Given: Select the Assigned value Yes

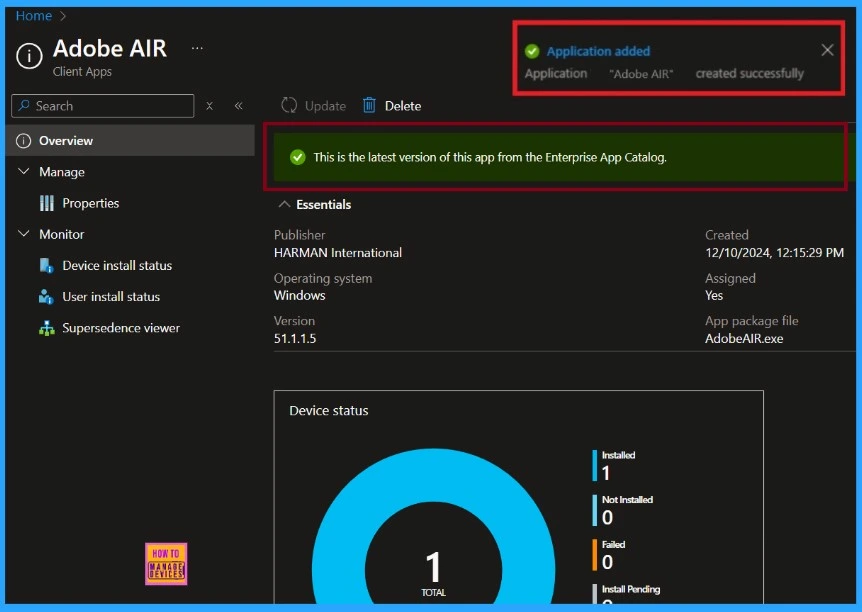Looking at the screenshot, I should 714,295.
